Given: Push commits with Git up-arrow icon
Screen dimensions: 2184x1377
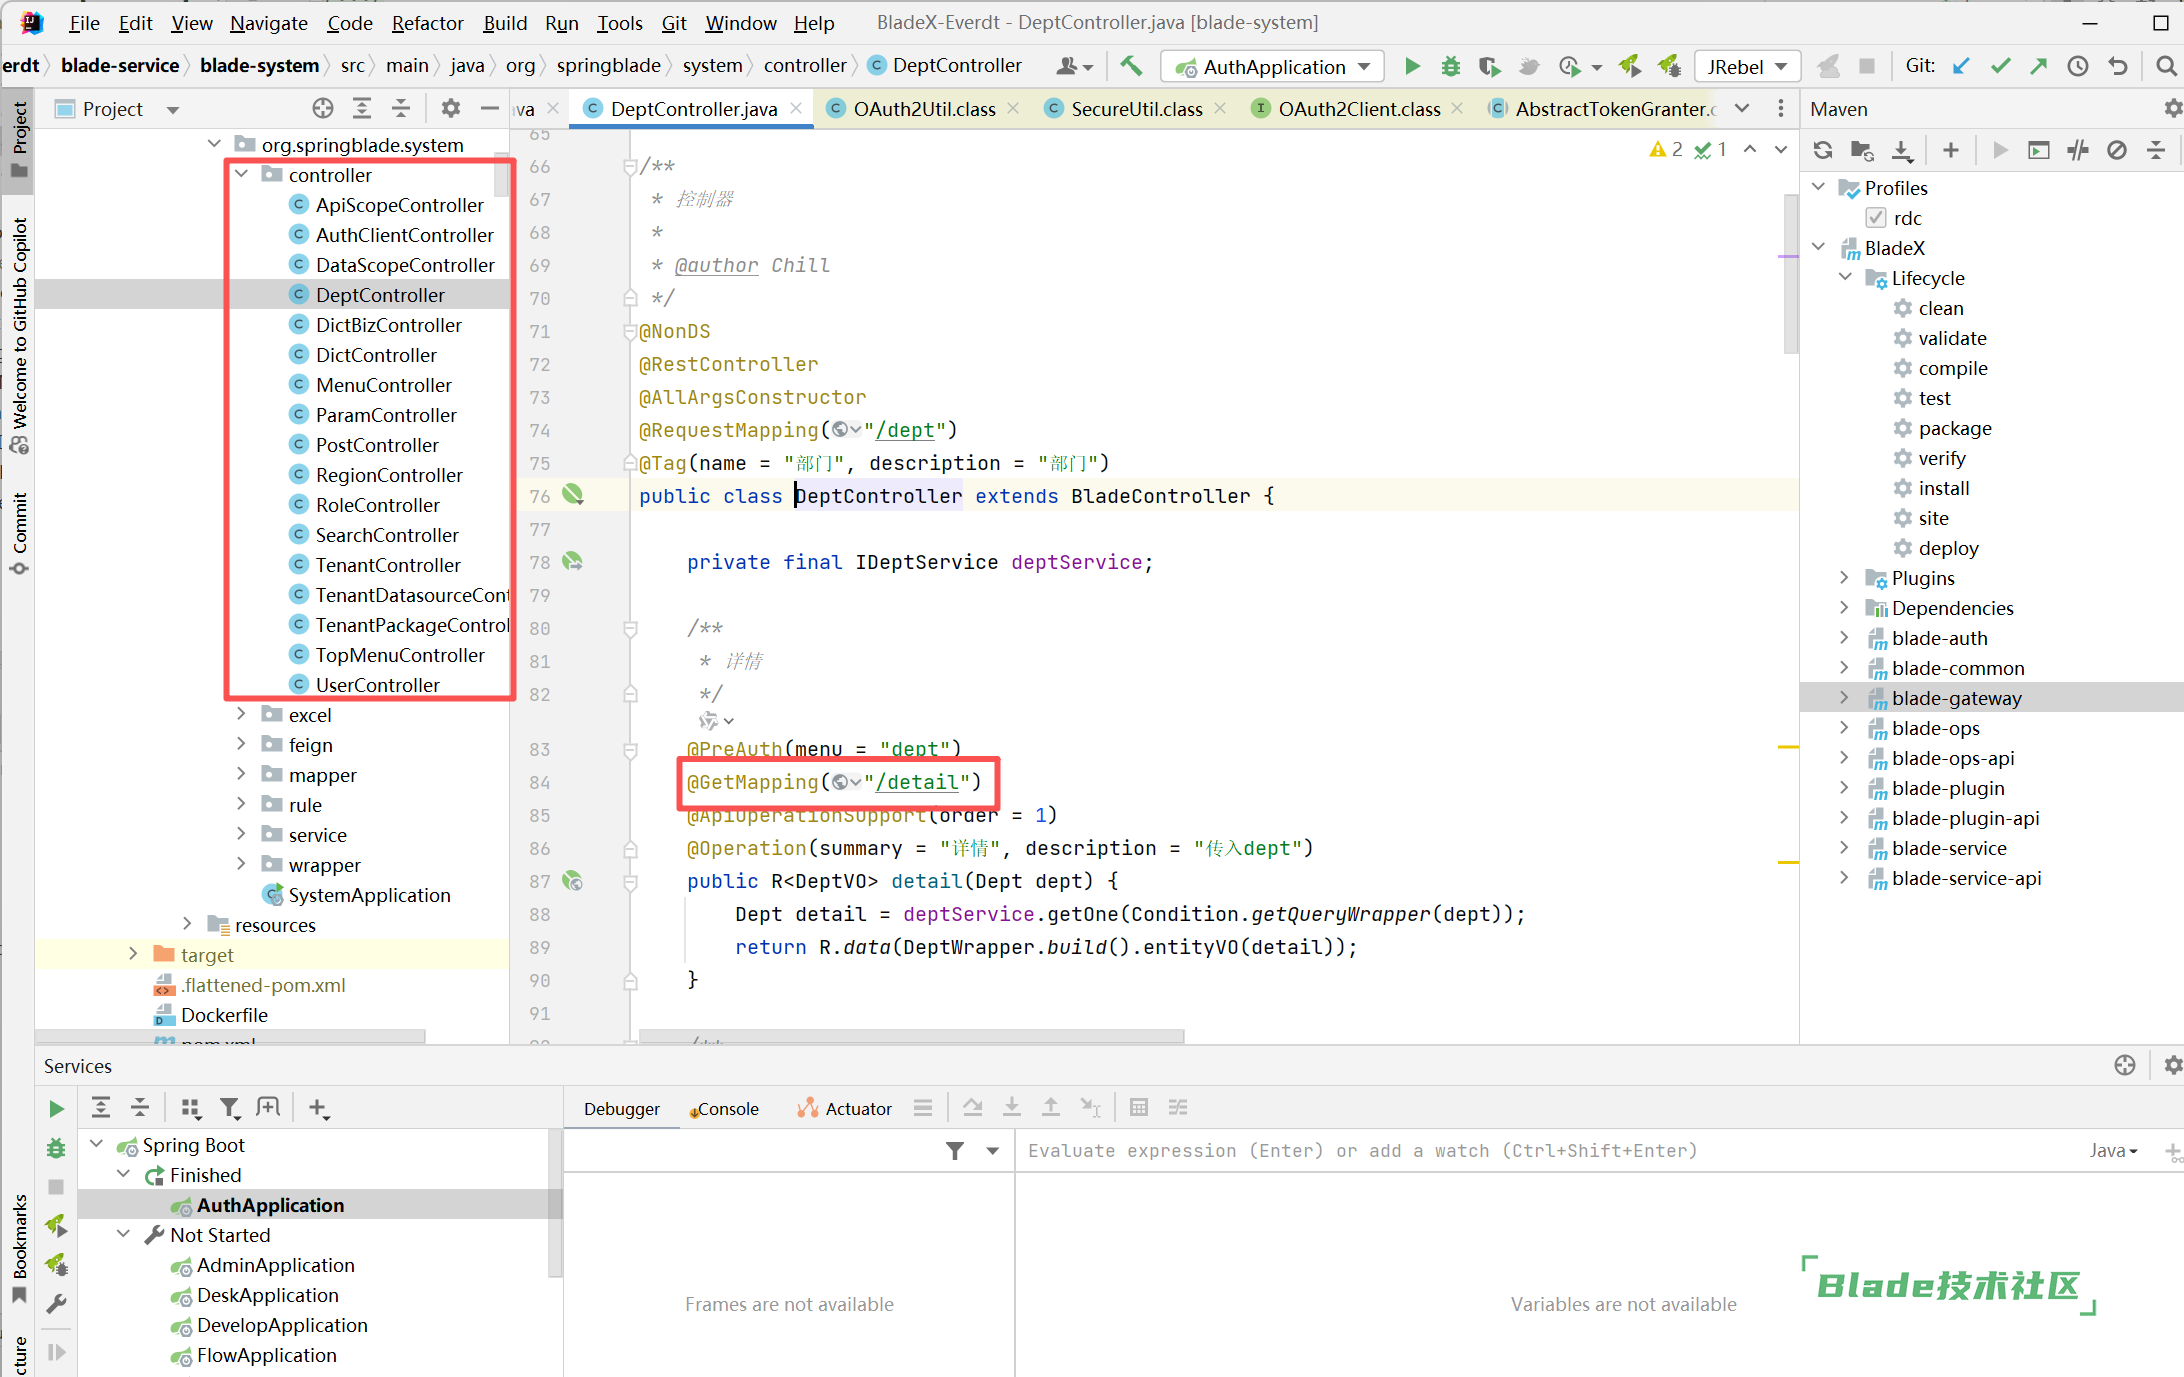Looking at the screenshot, I should (x=2038, y=66).
